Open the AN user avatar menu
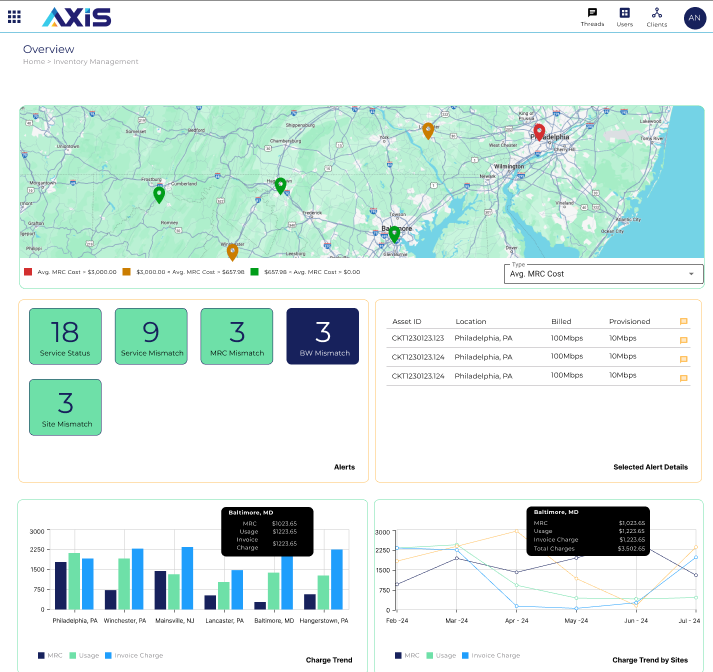Screen dimensions: 713x672 point(694,18)
